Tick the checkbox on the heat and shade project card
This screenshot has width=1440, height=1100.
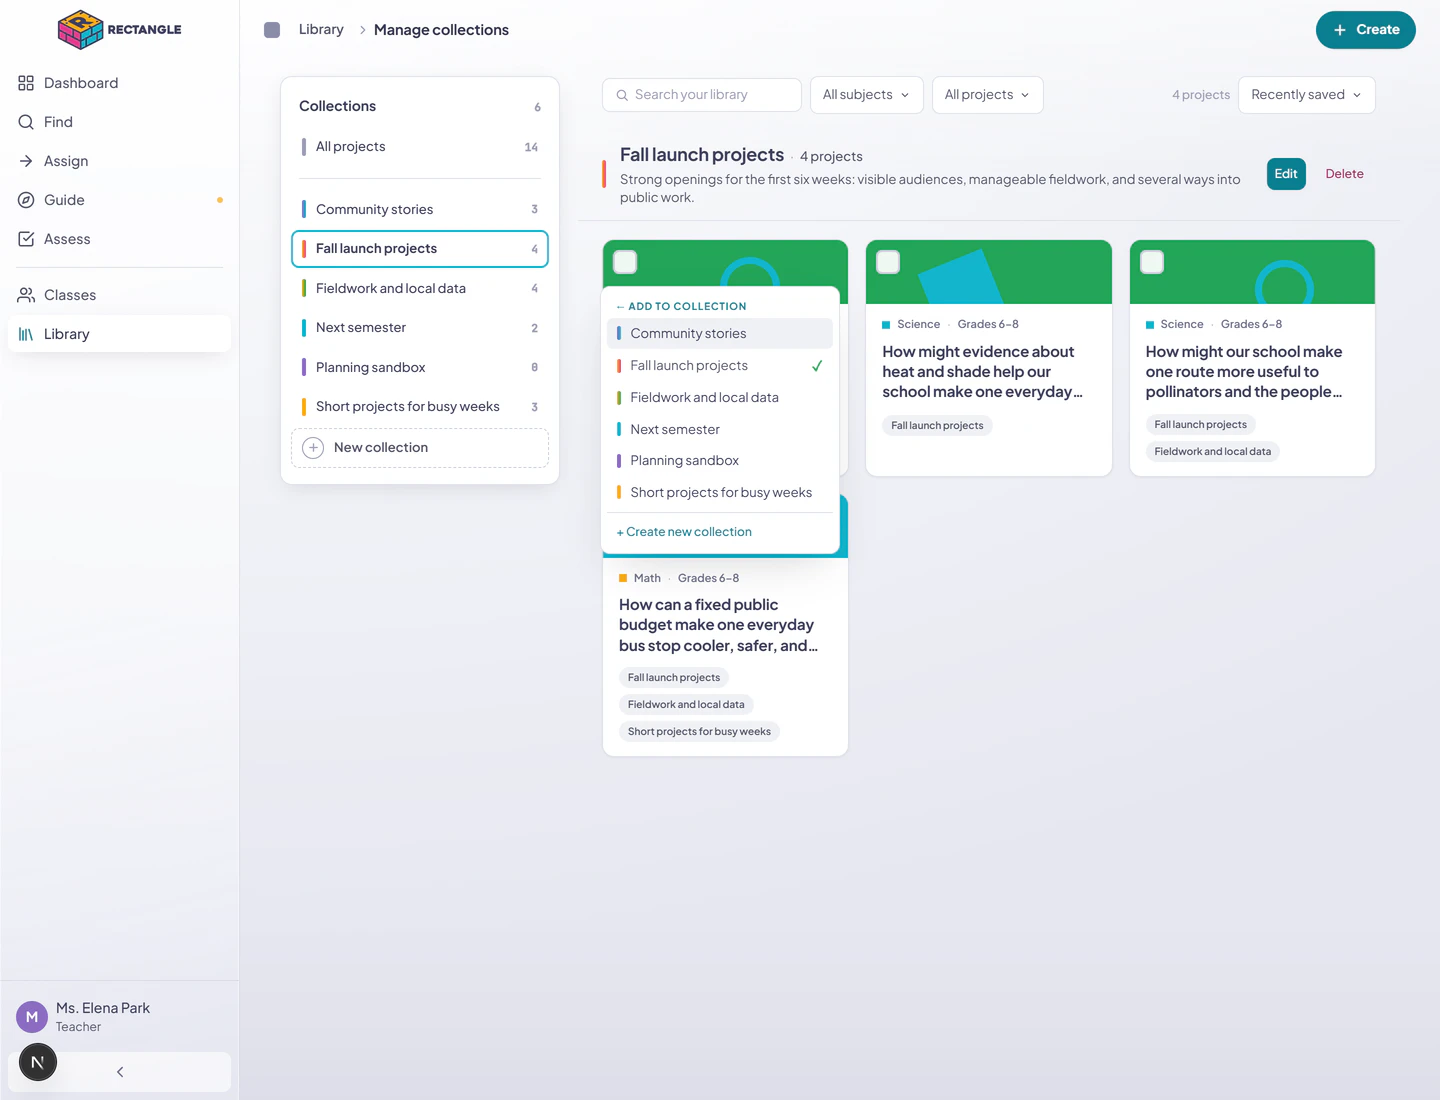(x=888, y=262)
